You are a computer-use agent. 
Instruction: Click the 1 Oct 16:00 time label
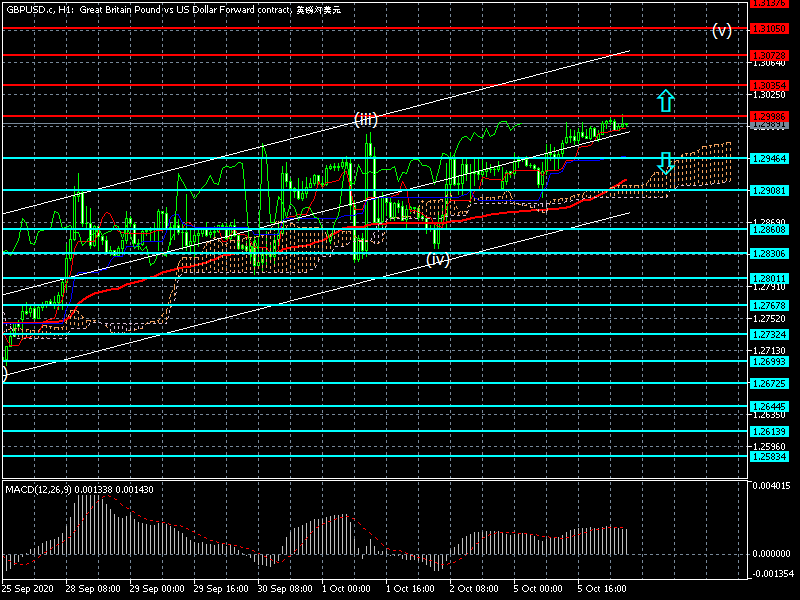[x=410, y=589]
